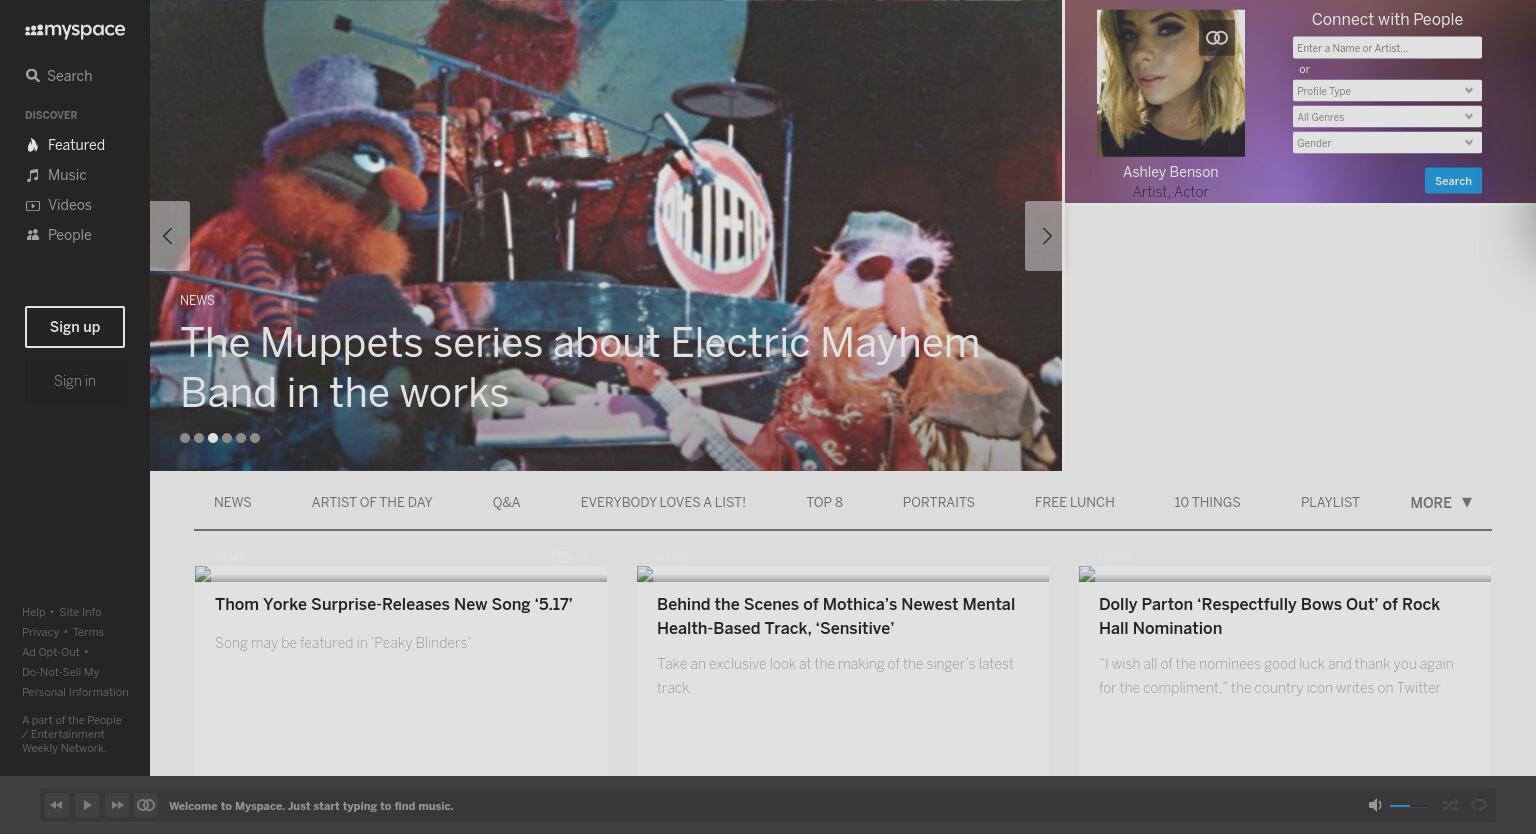This screenshot has width=1536, height=834.
Task: Open the Muppets Electric Mayhem headline
Action: click(580, 368)
